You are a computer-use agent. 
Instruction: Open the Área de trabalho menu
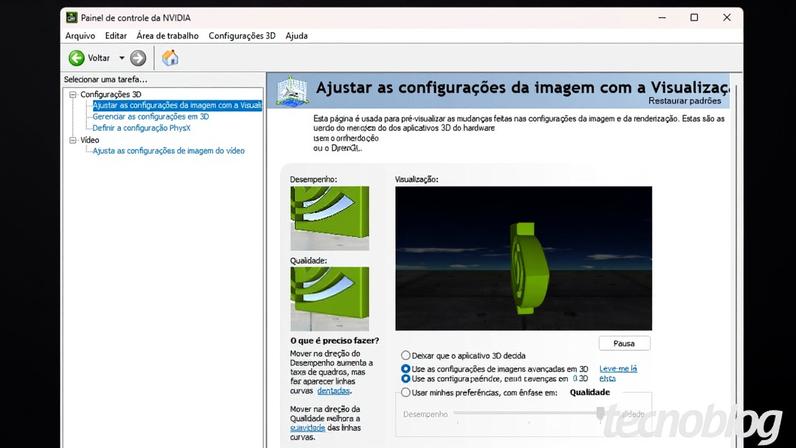point(168,36)
